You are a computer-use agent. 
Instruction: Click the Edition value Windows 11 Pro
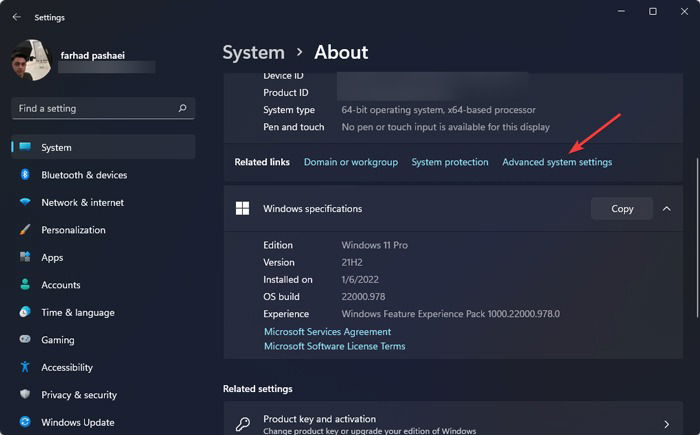click(375, 245)
